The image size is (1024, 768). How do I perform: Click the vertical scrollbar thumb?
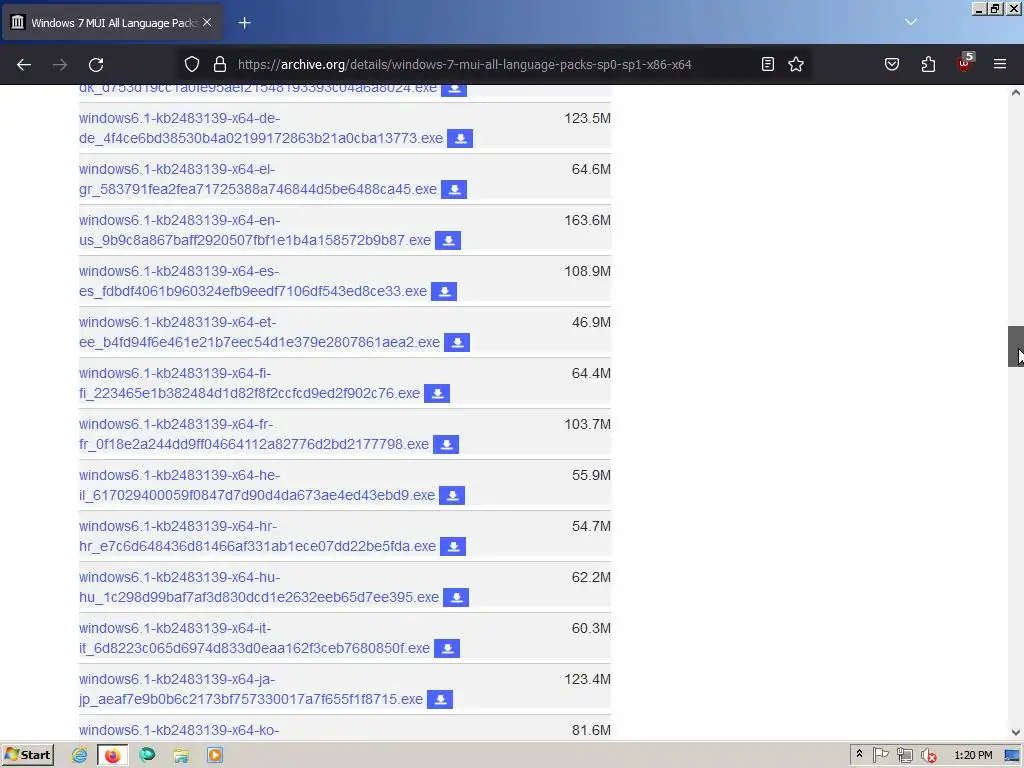coord(1016,346)
